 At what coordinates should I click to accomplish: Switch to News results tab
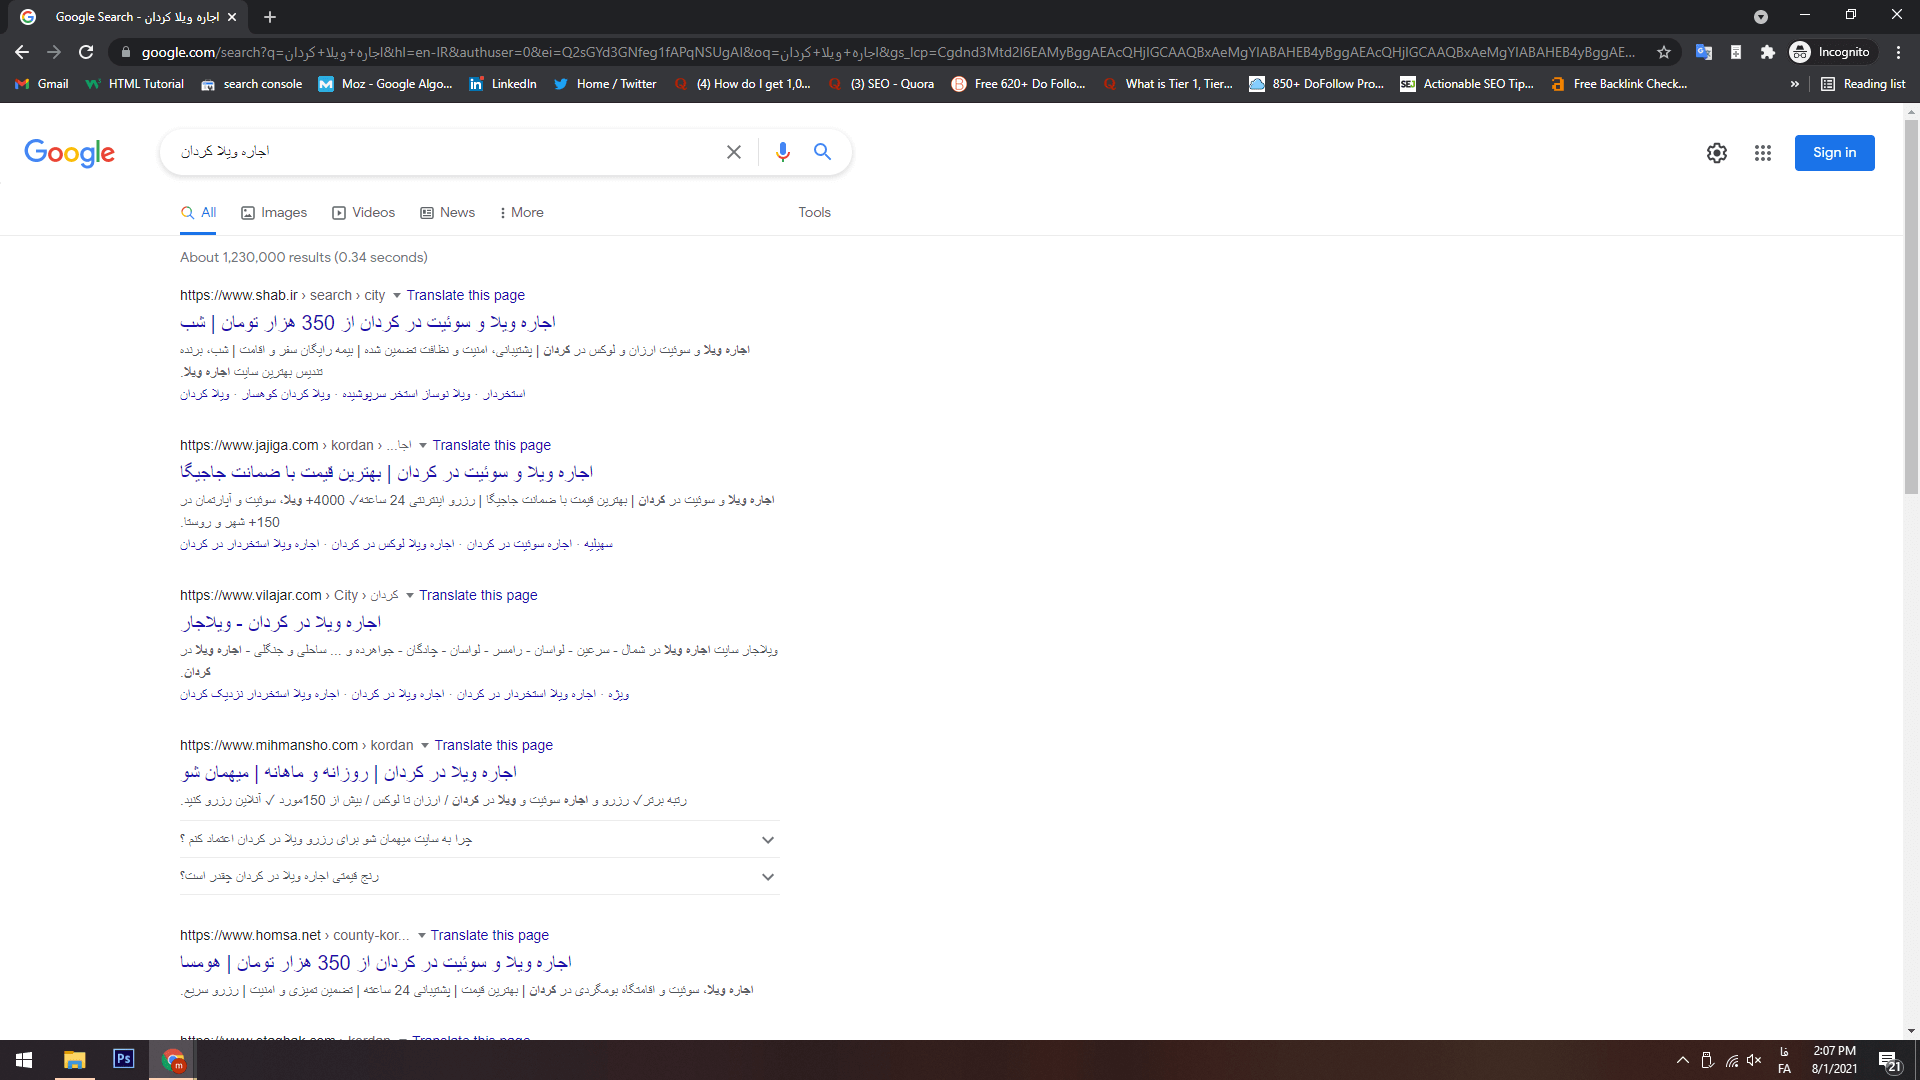pyautogui.click(x=448, y=213)
